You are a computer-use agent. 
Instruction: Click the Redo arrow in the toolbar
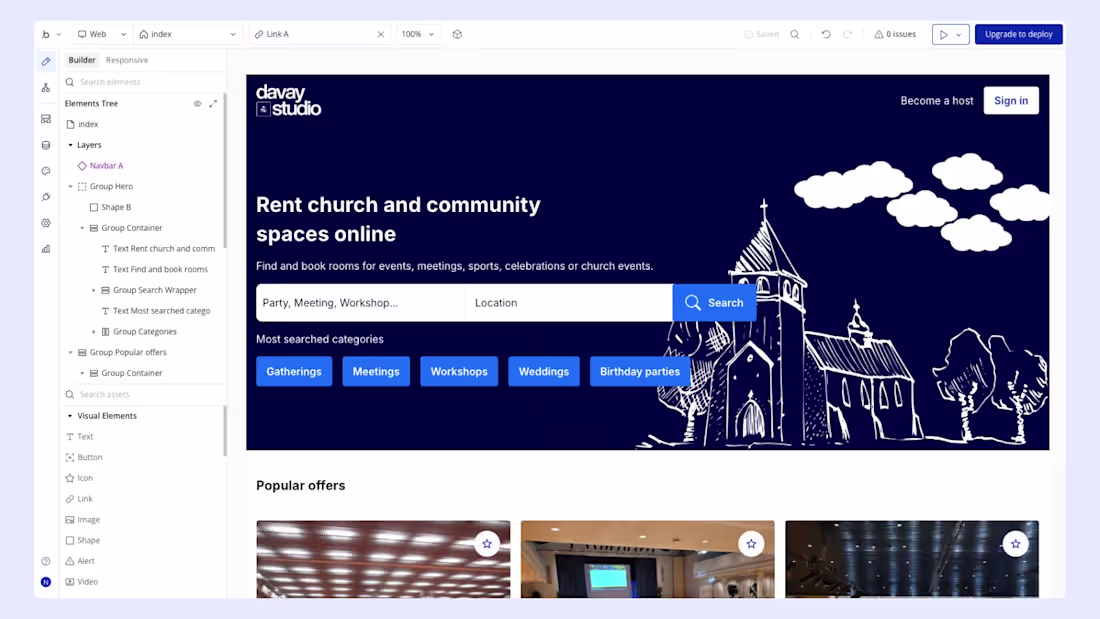coord(847,33)
